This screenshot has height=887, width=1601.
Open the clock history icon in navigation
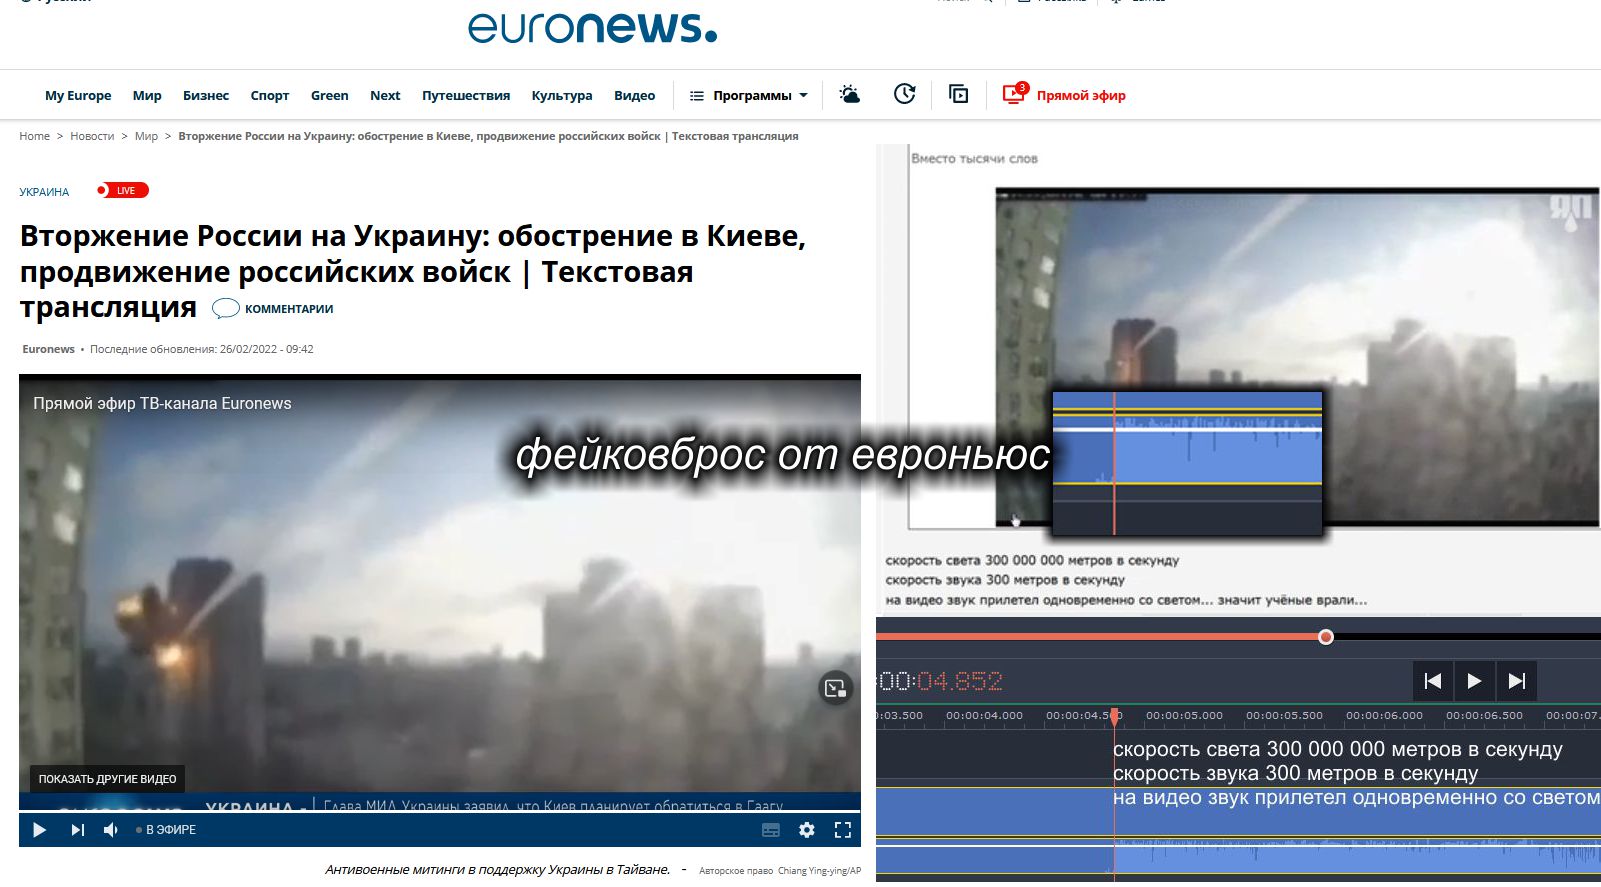coord(904,94)
